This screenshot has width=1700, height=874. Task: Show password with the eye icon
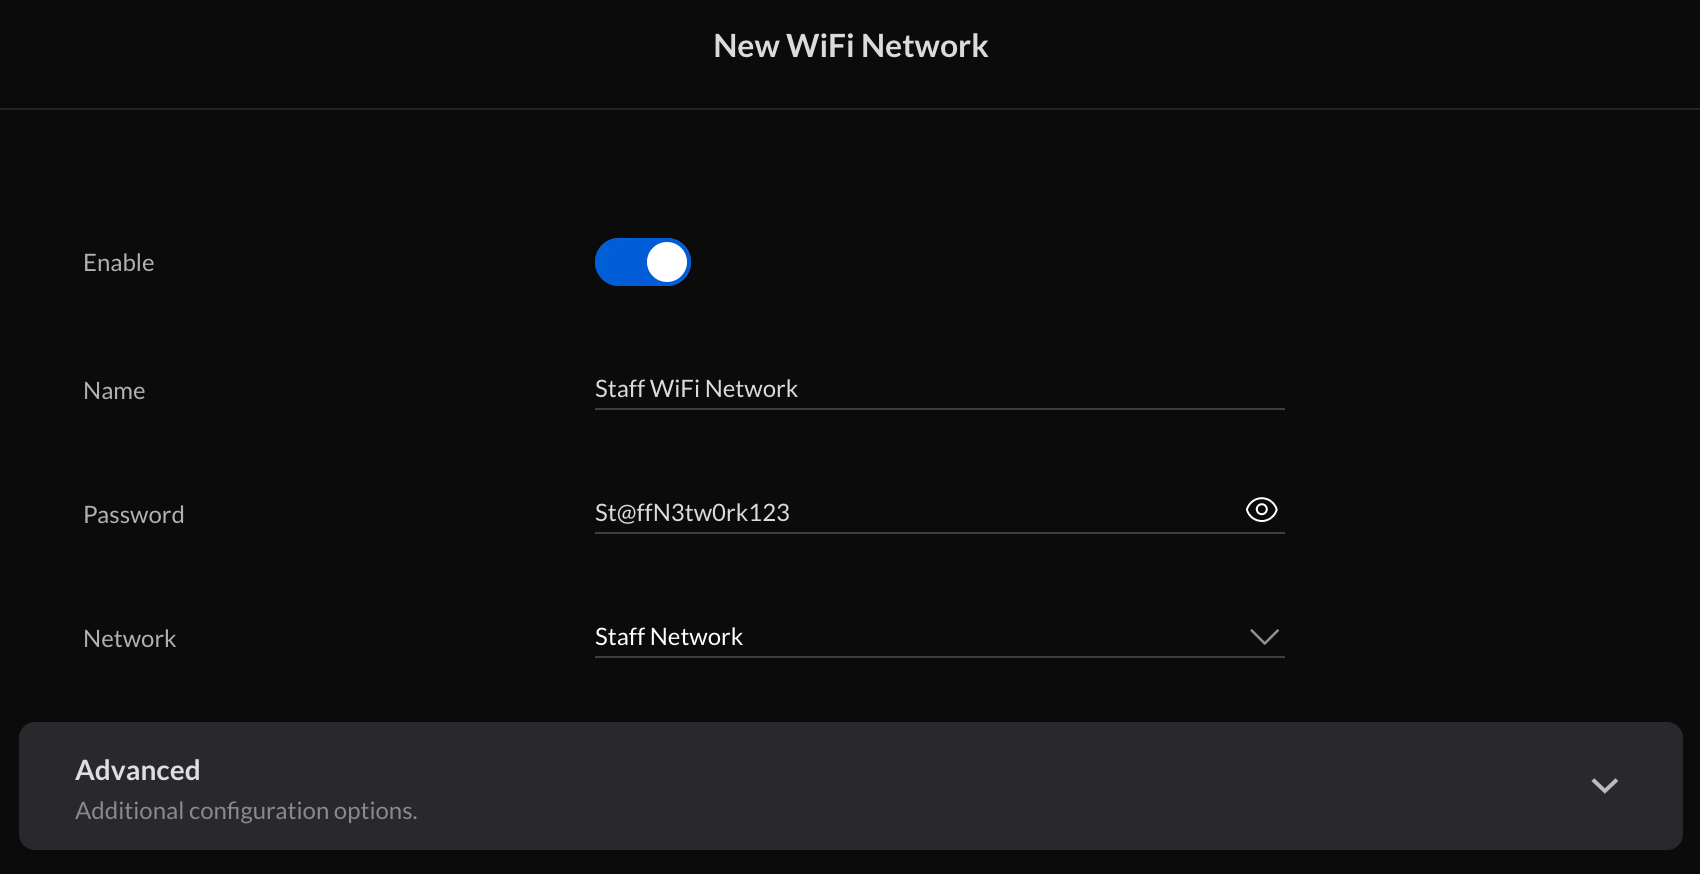point(1262,510)
